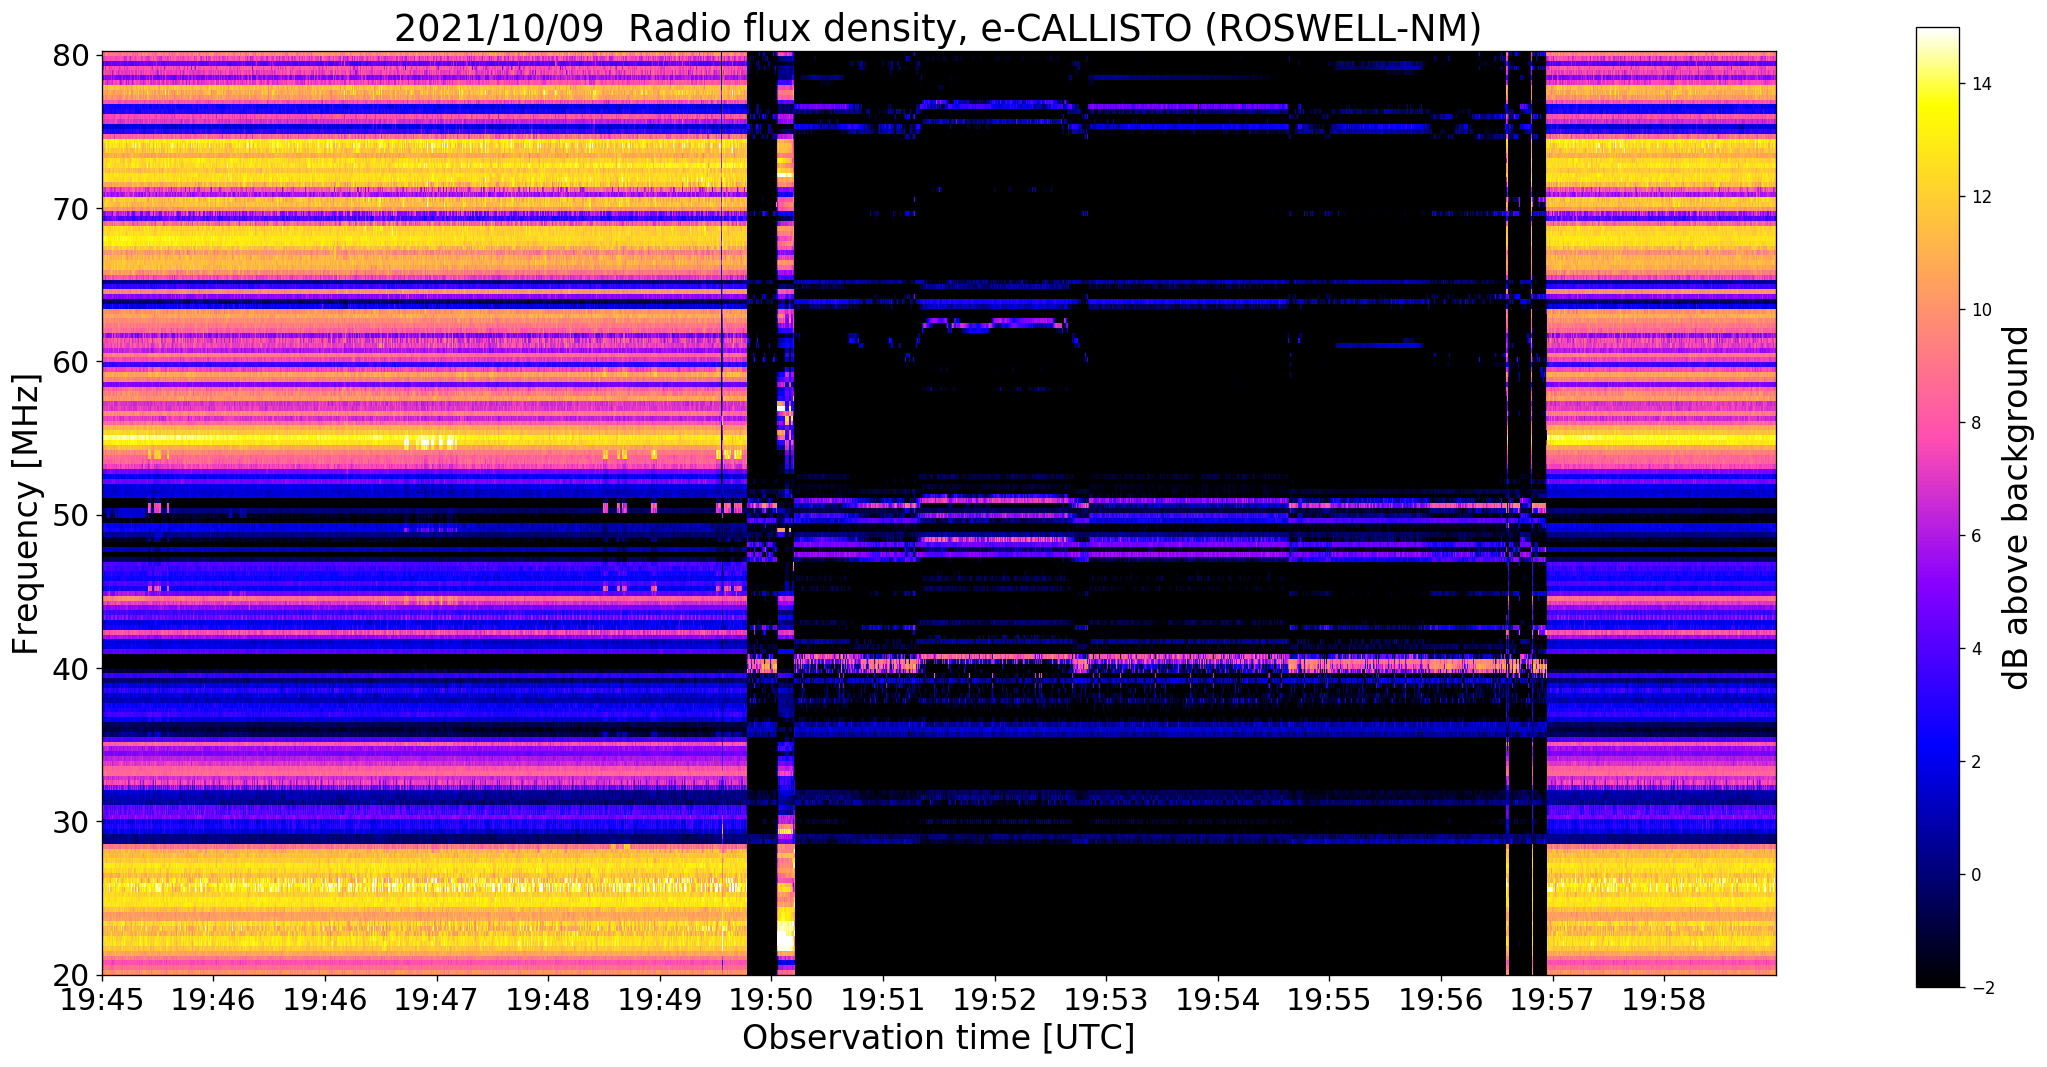Click the x-axis time label 19:55
Screen dimensions: 2047x1067
click(1329, 999)
